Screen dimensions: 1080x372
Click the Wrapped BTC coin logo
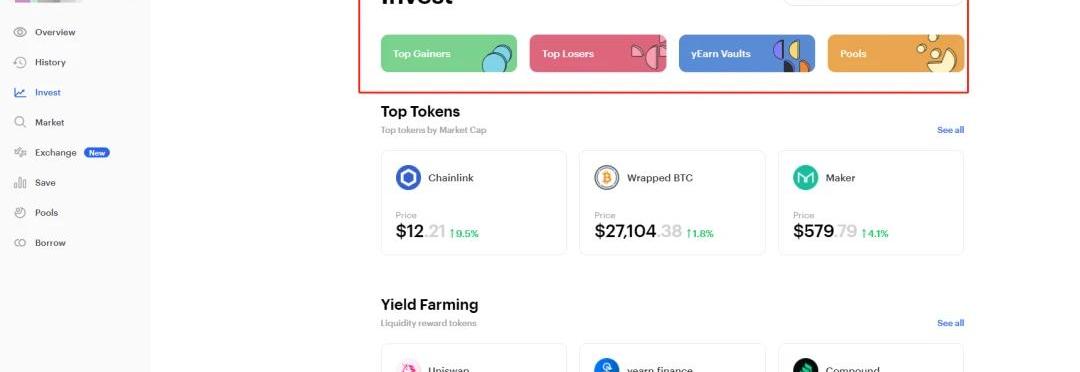click(x=607, y=178)
